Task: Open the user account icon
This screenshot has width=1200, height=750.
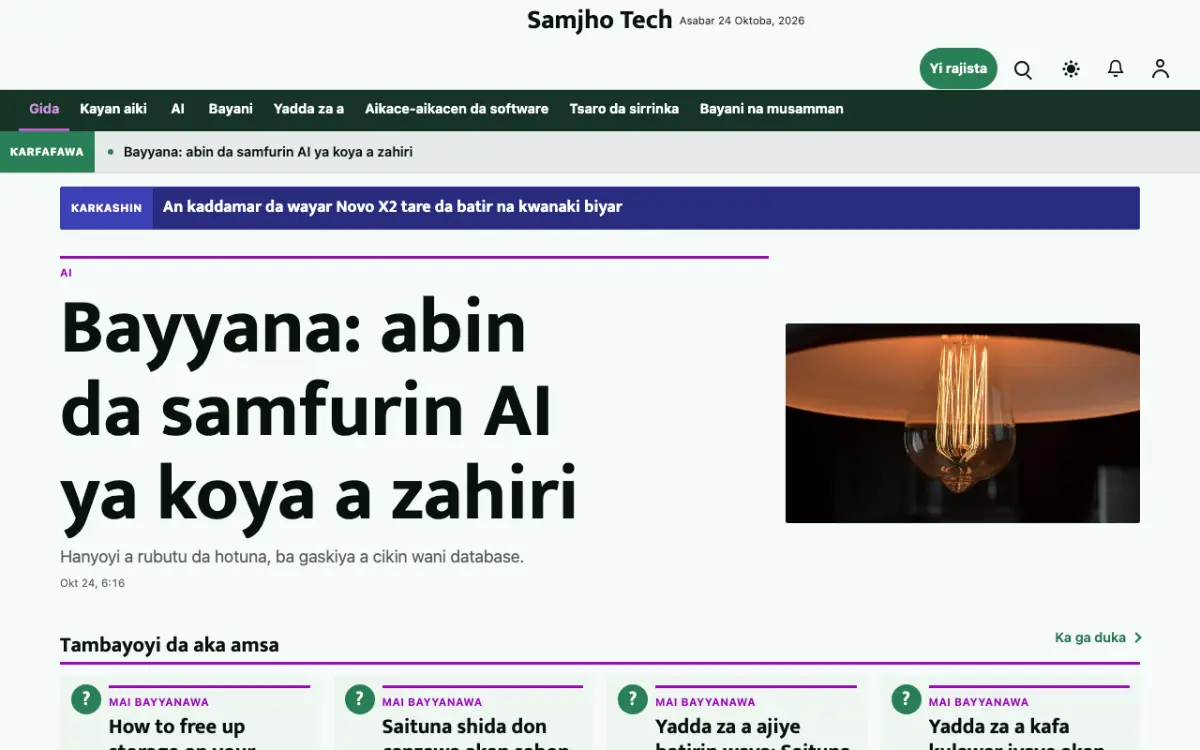Action: 1160,69
